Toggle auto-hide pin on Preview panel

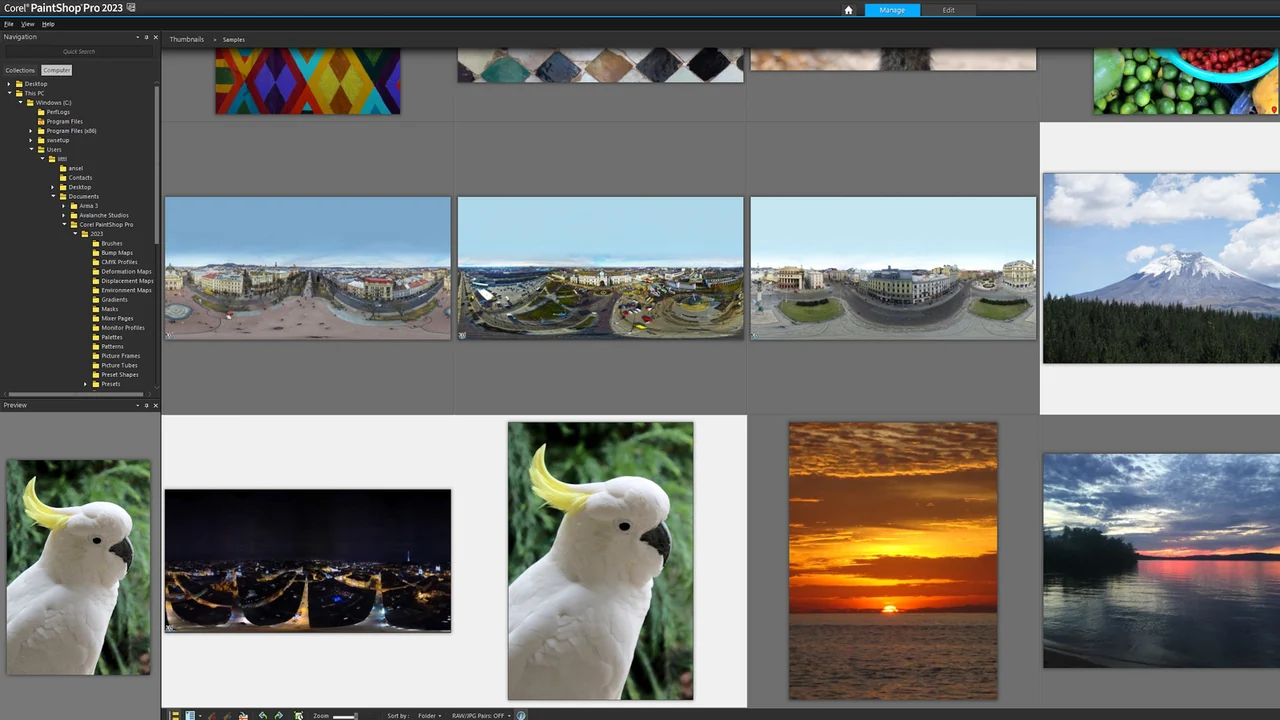point(146,405)
